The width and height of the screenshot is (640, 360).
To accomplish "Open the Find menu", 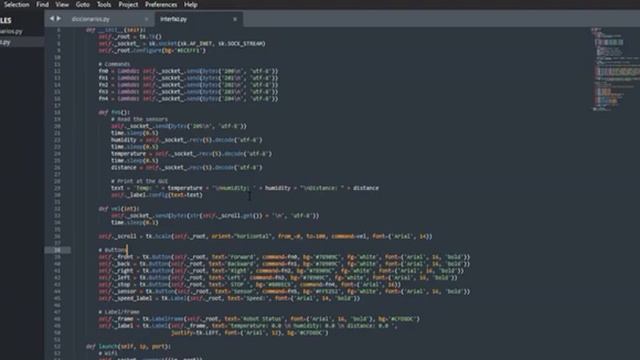I will point(42,4).
